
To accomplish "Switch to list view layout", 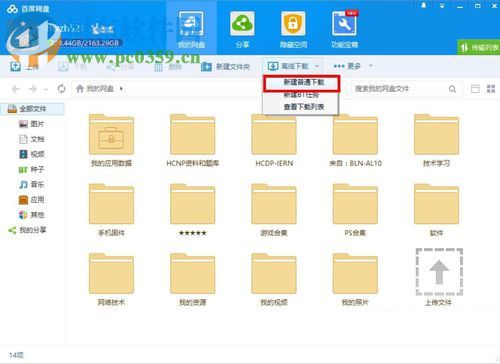I will tap(475, 89).
